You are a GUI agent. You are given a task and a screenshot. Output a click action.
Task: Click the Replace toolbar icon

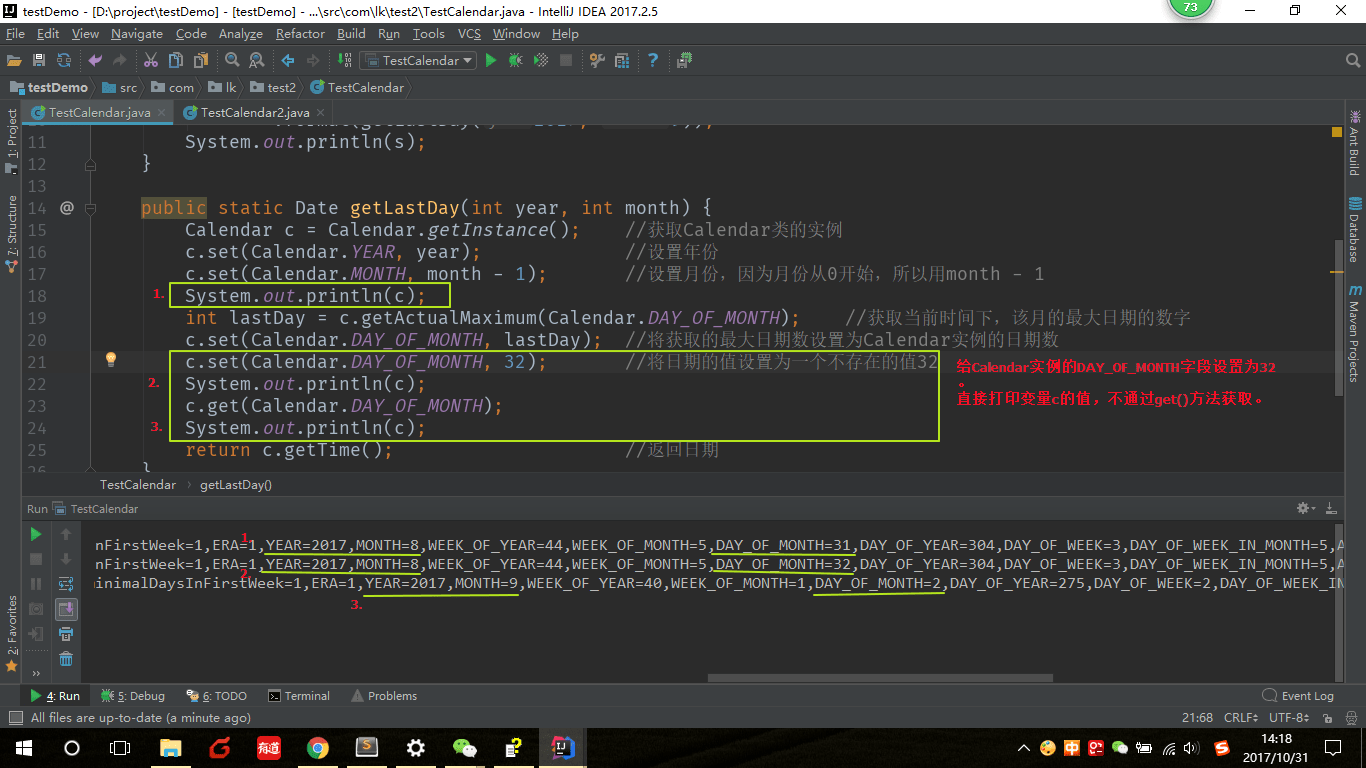256,60
